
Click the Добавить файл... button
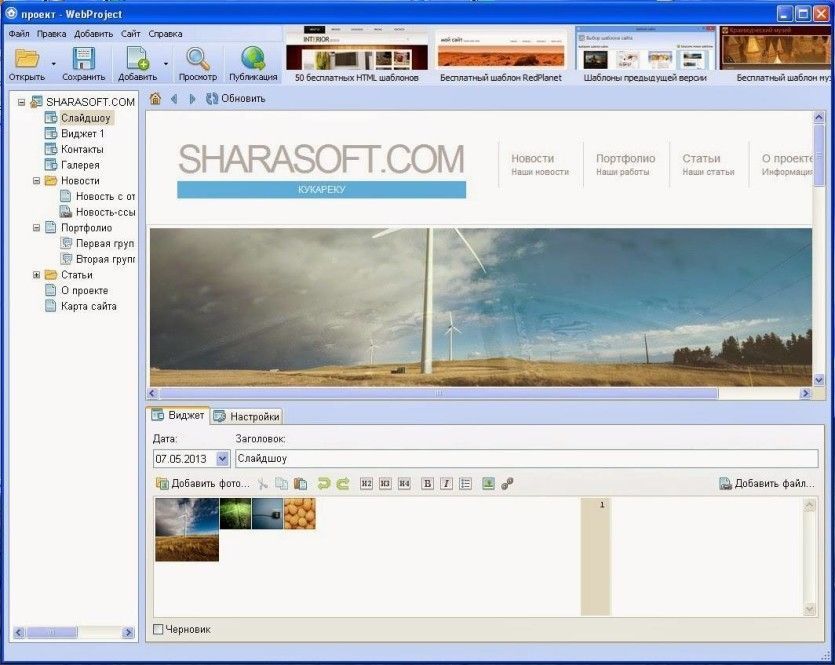767,484
